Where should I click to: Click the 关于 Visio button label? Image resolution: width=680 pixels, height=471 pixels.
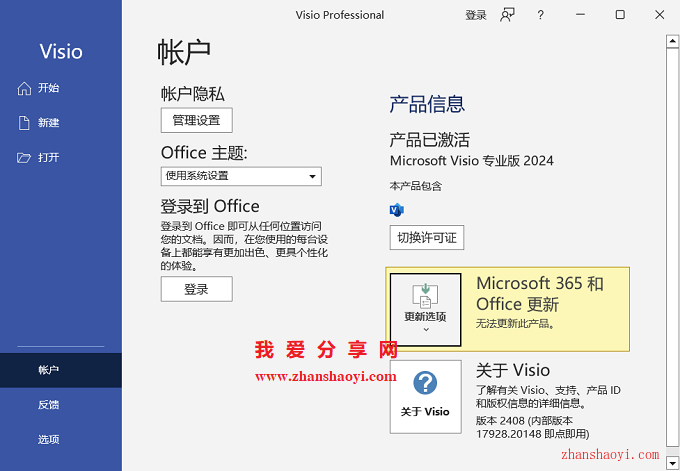click(425, 412)
